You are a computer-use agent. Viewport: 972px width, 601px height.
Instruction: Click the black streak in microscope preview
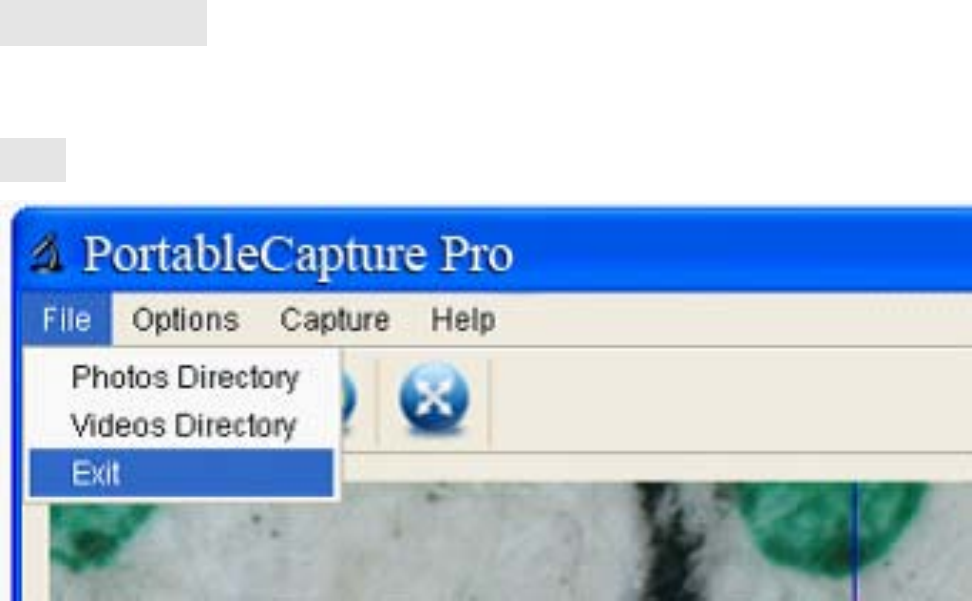(673, 542)
